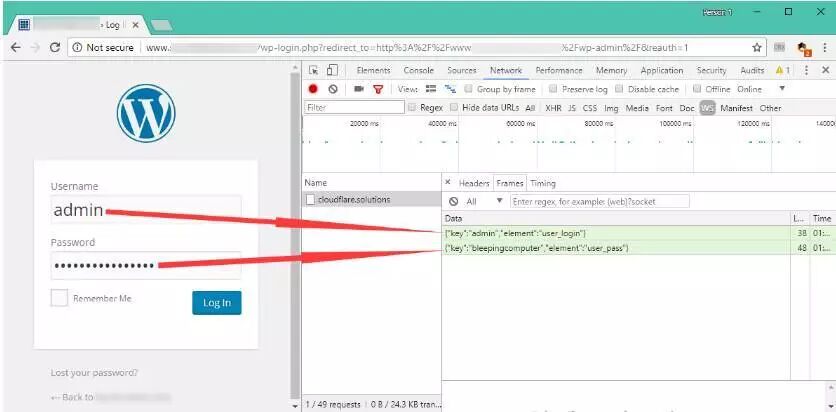Click the Username input field
Viewport: 836px width, 412px height.
click(146, 210)
